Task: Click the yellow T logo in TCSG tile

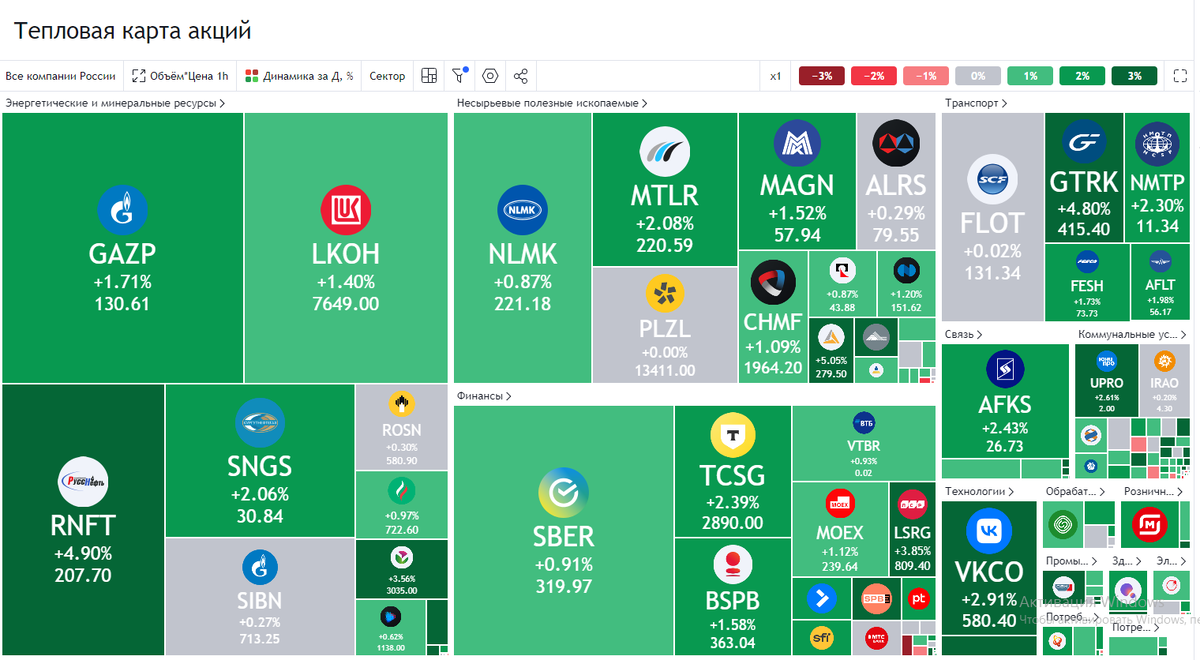Action: 733,435
